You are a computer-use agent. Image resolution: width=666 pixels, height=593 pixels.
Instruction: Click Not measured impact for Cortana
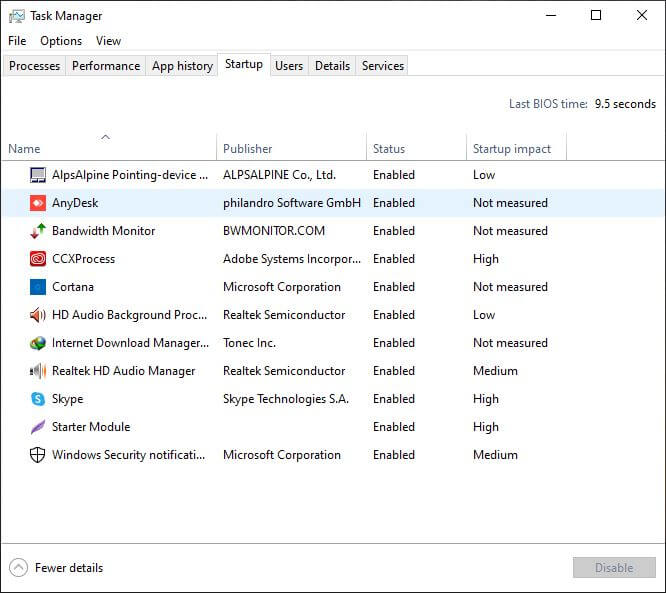[x=510, y=287]
